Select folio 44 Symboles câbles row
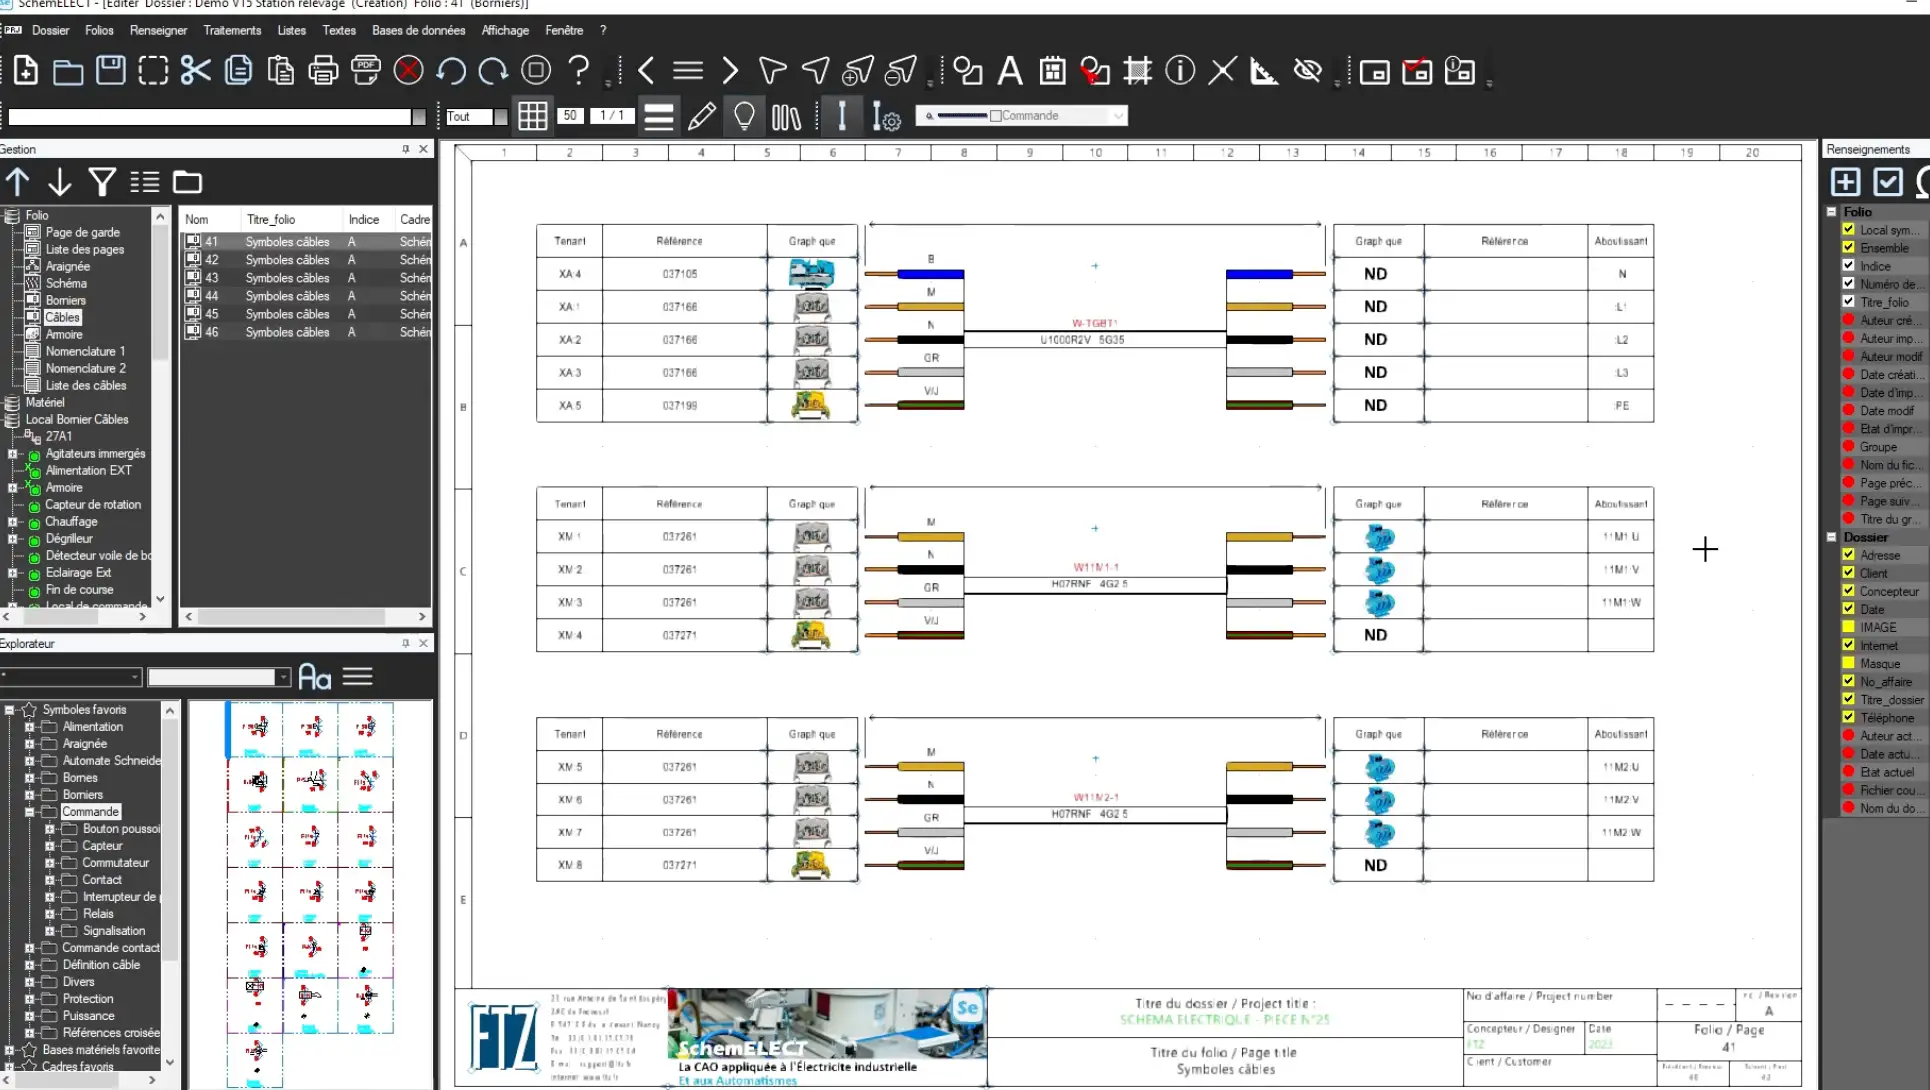The width and height of the screenshot is (1930, 1090). tap(287, 296)
